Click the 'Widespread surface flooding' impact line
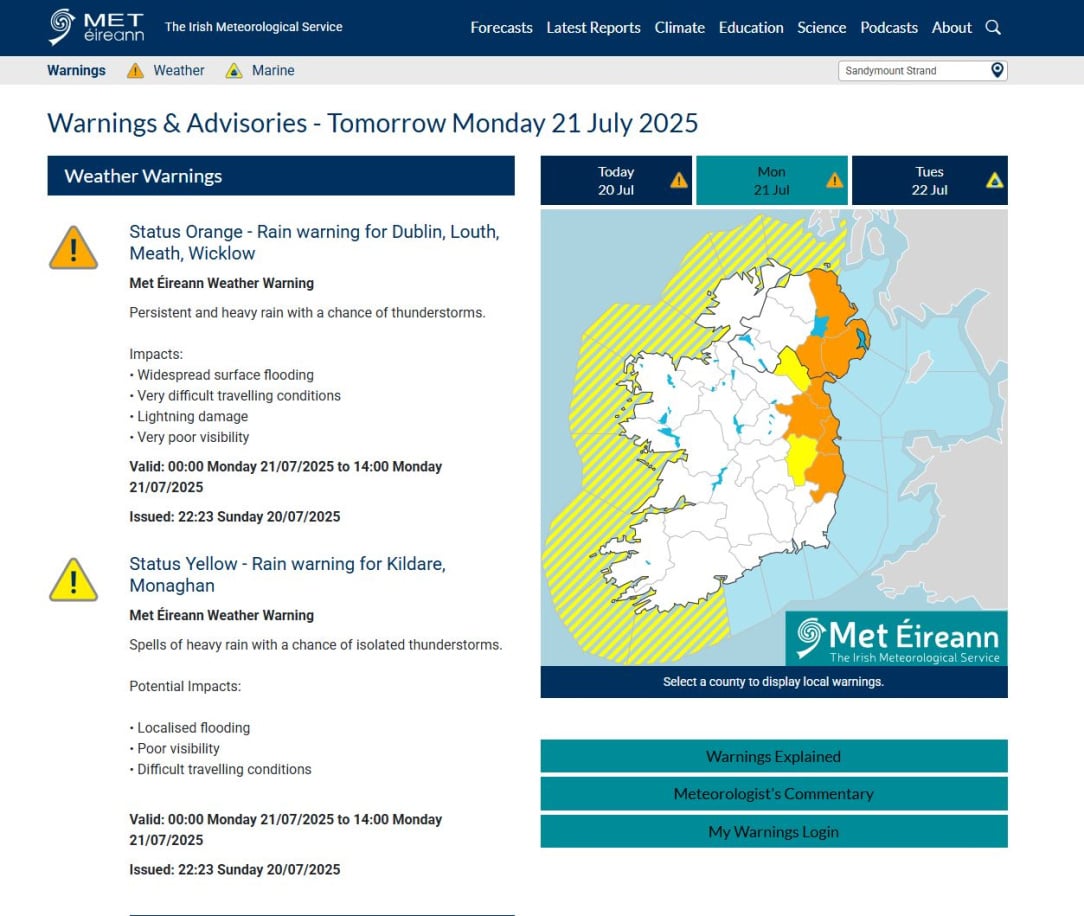This screenshot has width=1084, height=916. point(221,375)
